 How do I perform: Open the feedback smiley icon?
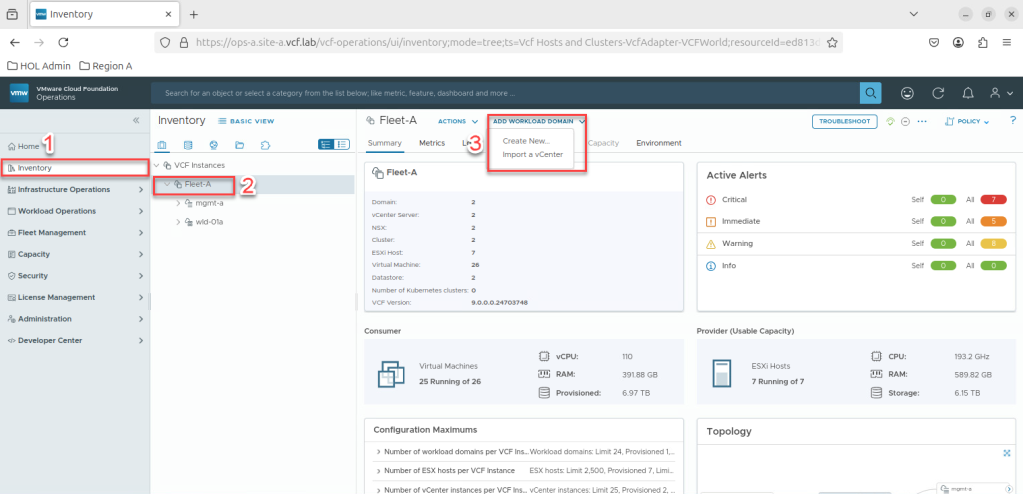(907, 93)
